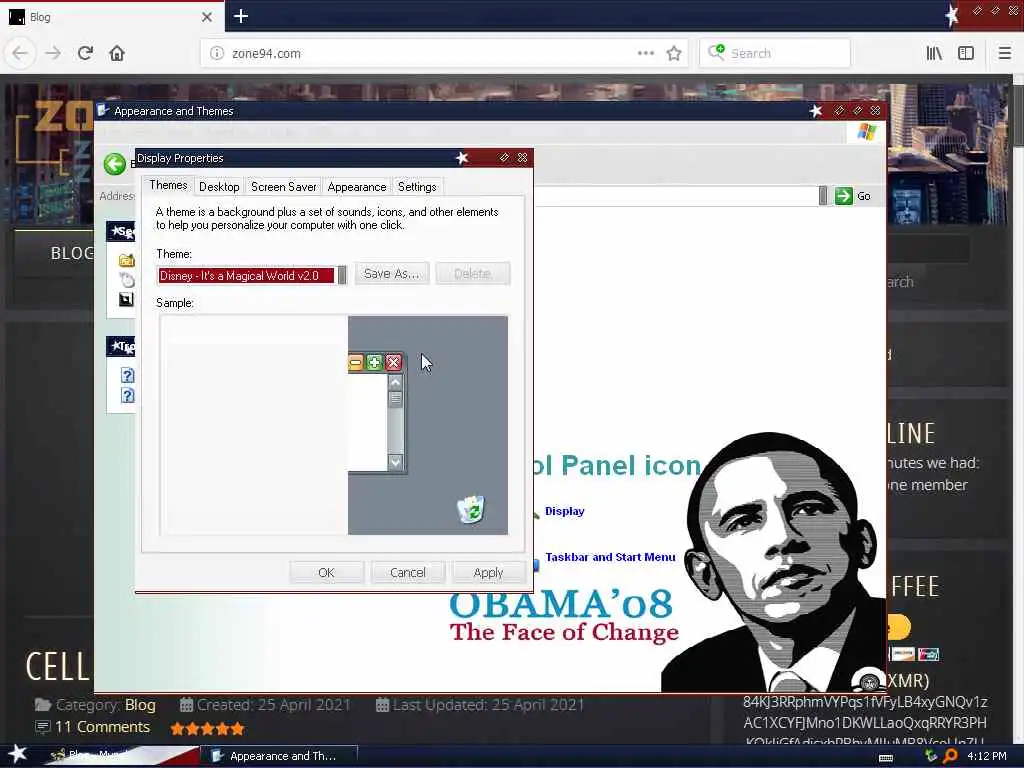Viewport: 1024px width, 768px height.
Task: Open the Settings tab
Action: pos(417,187)
